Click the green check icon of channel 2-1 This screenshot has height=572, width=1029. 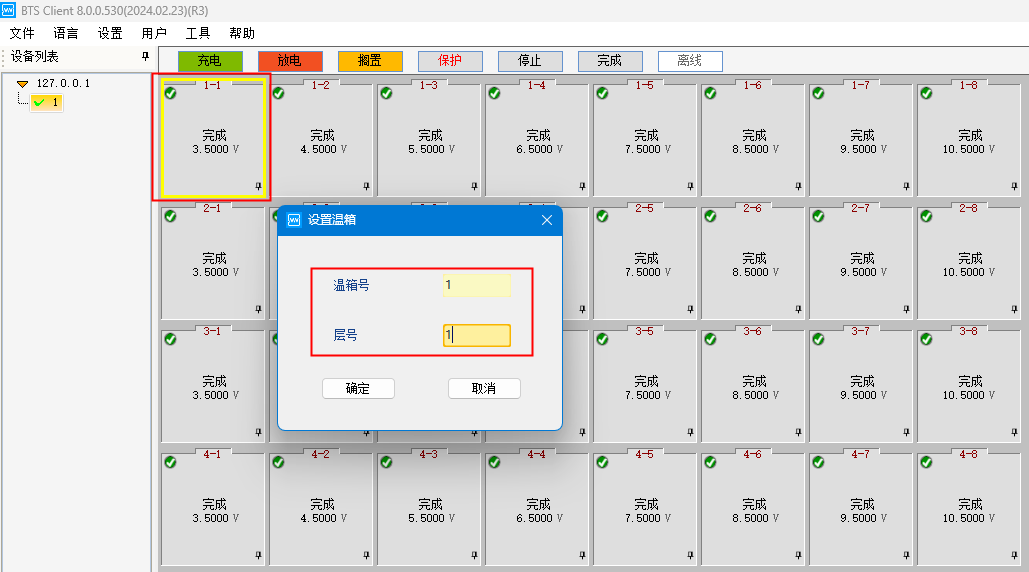[171, 216]
